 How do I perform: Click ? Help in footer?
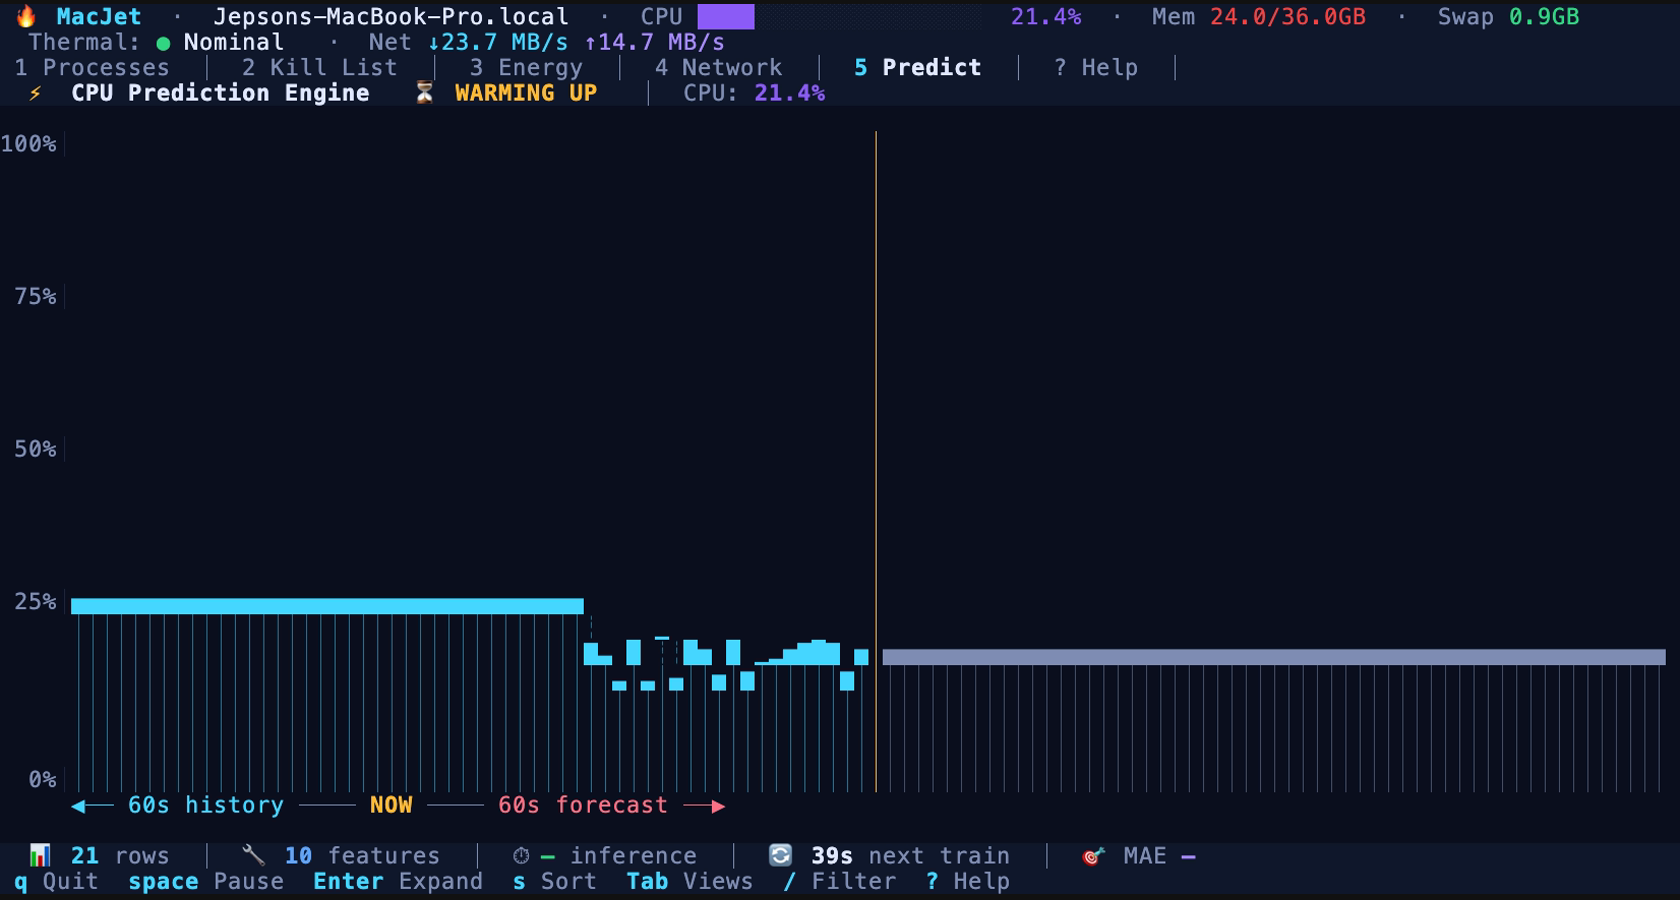tap(968, 881)
